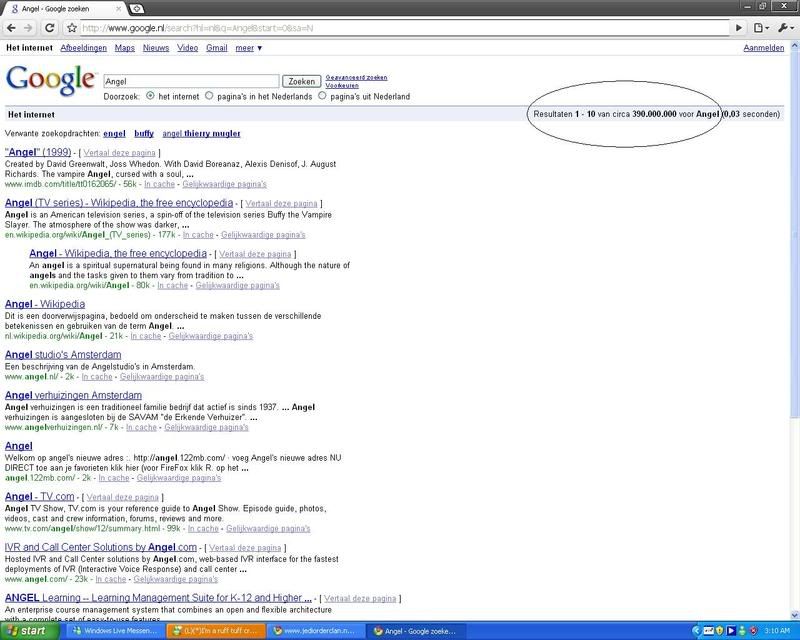The height and width of the screenshot is (640, 800).
Task: Click 'Vertaal deze pagina' for the IMDb result
Action: (119, 153)
